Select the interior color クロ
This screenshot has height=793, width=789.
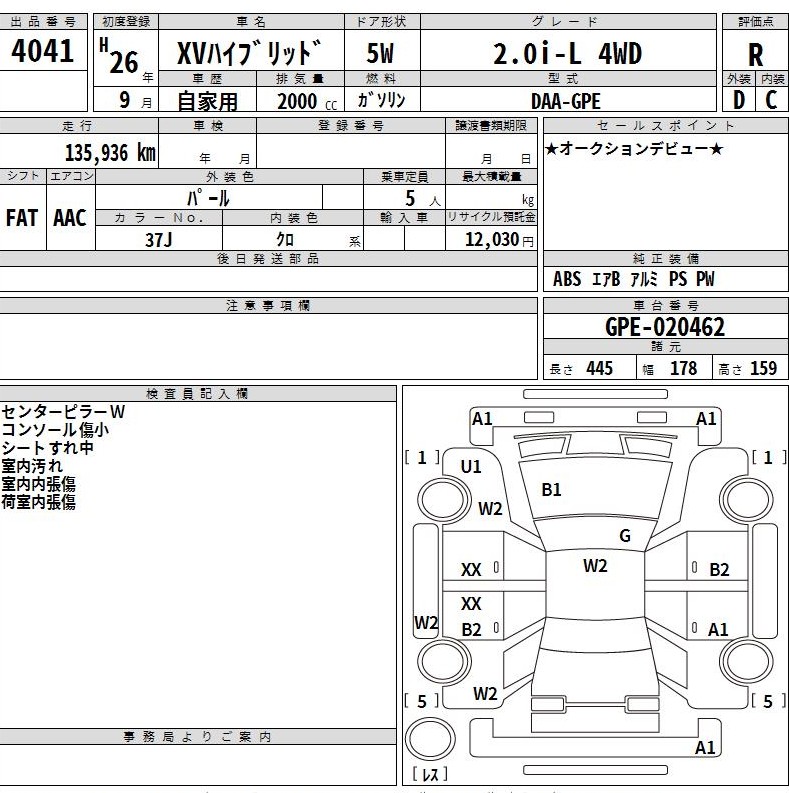pyautogui.click(x=285, y=239)
